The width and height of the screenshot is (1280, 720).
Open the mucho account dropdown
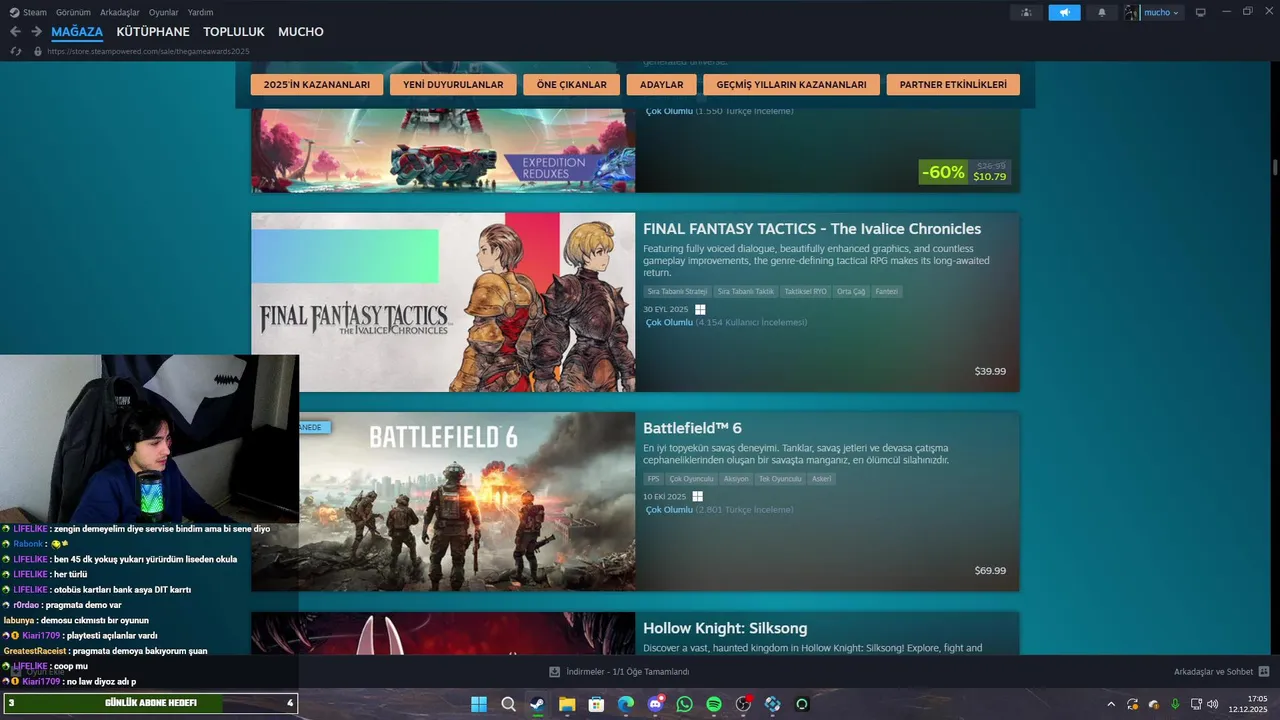point(1162,13)
